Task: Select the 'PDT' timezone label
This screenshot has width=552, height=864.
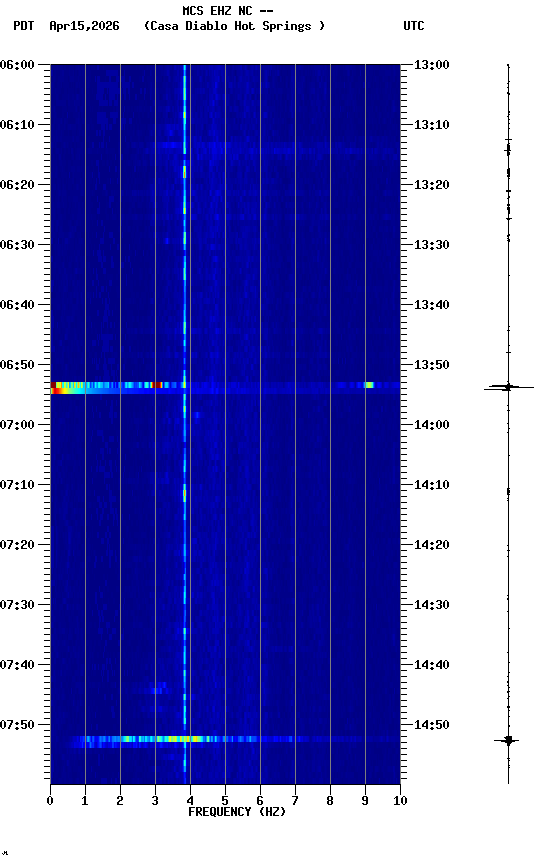Action: click(x=24, y=26)
